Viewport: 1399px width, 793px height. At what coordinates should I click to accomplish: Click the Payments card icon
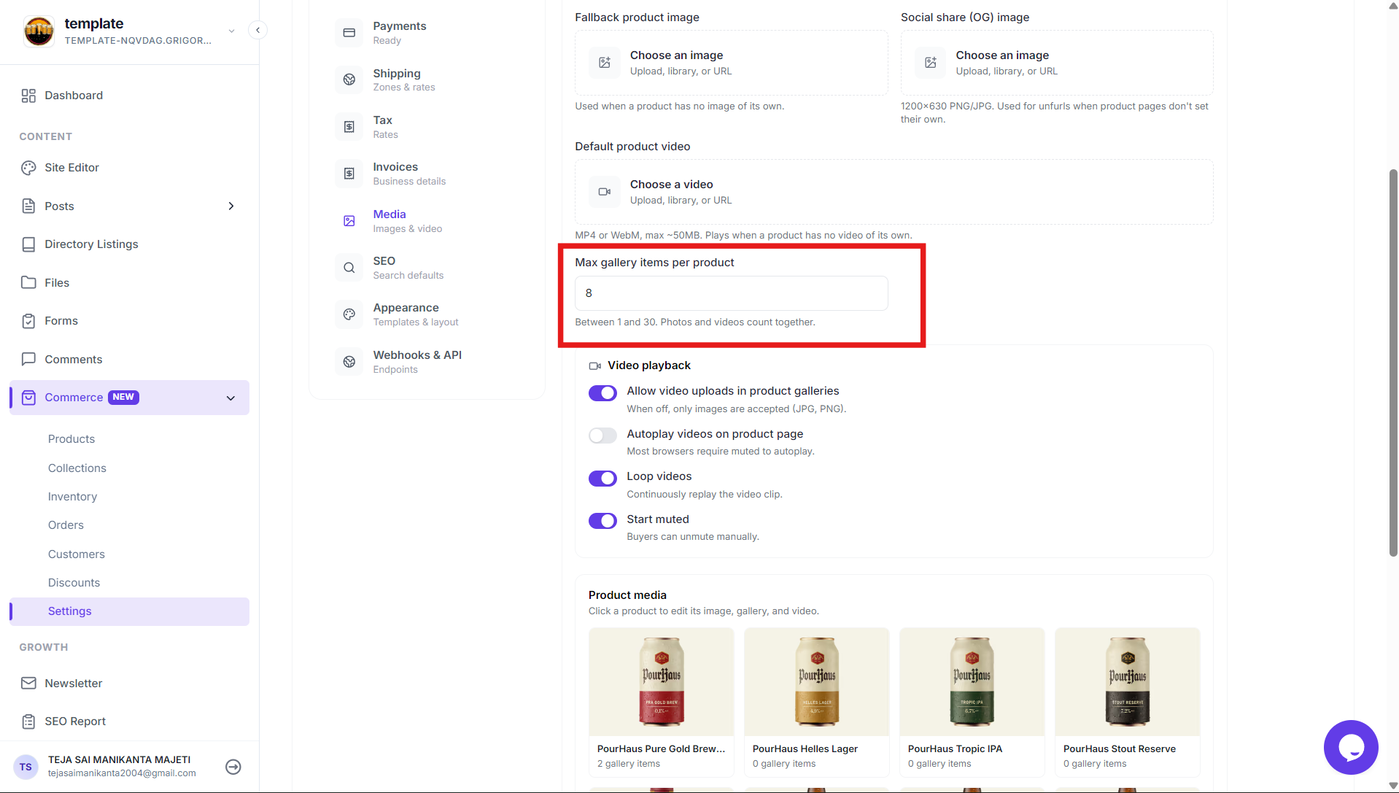click(349, 33)
